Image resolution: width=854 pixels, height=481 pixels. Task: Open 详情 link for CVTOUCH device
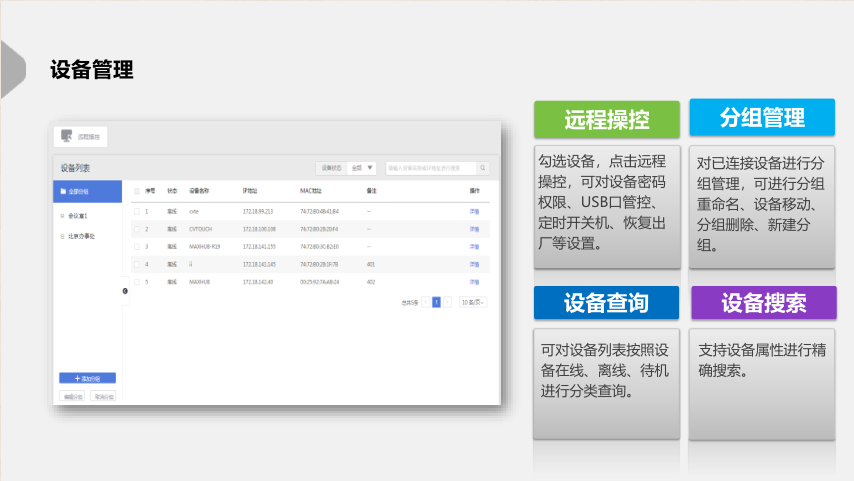point(474,229)
